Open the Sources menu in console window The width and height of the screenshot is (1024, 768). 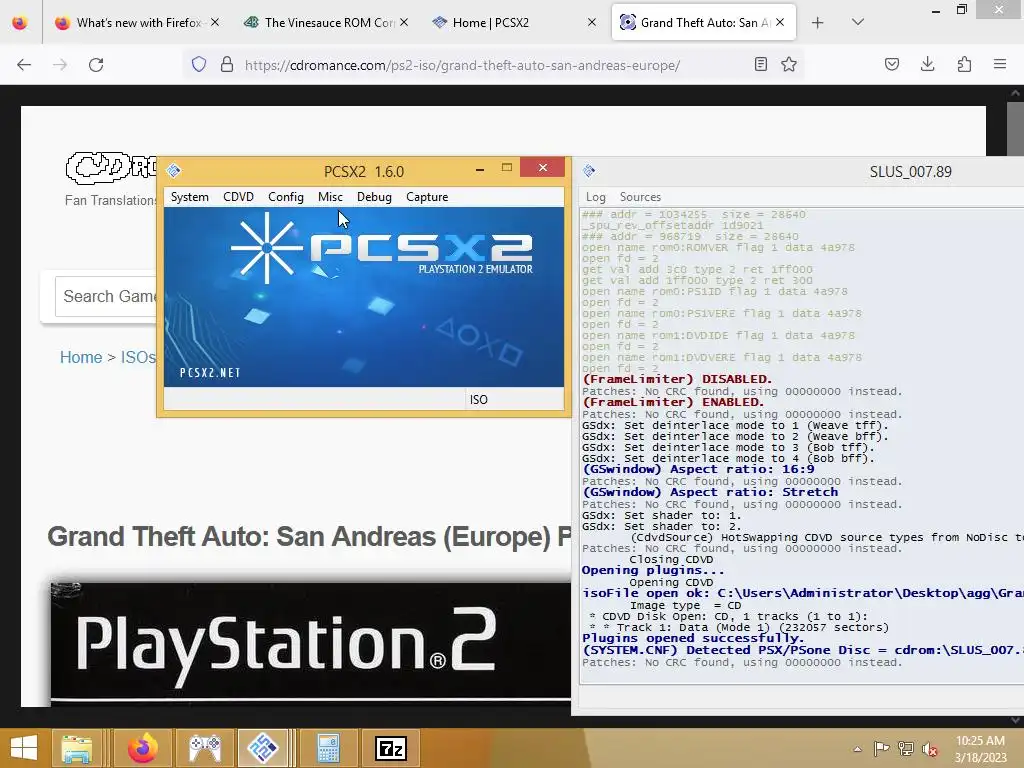pos(640,197)
